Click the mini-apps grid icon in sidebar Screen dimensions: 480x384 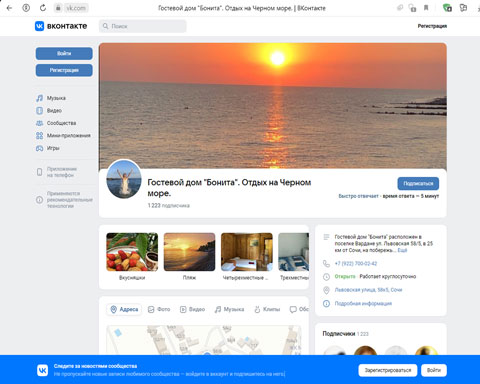pos(39,135)
